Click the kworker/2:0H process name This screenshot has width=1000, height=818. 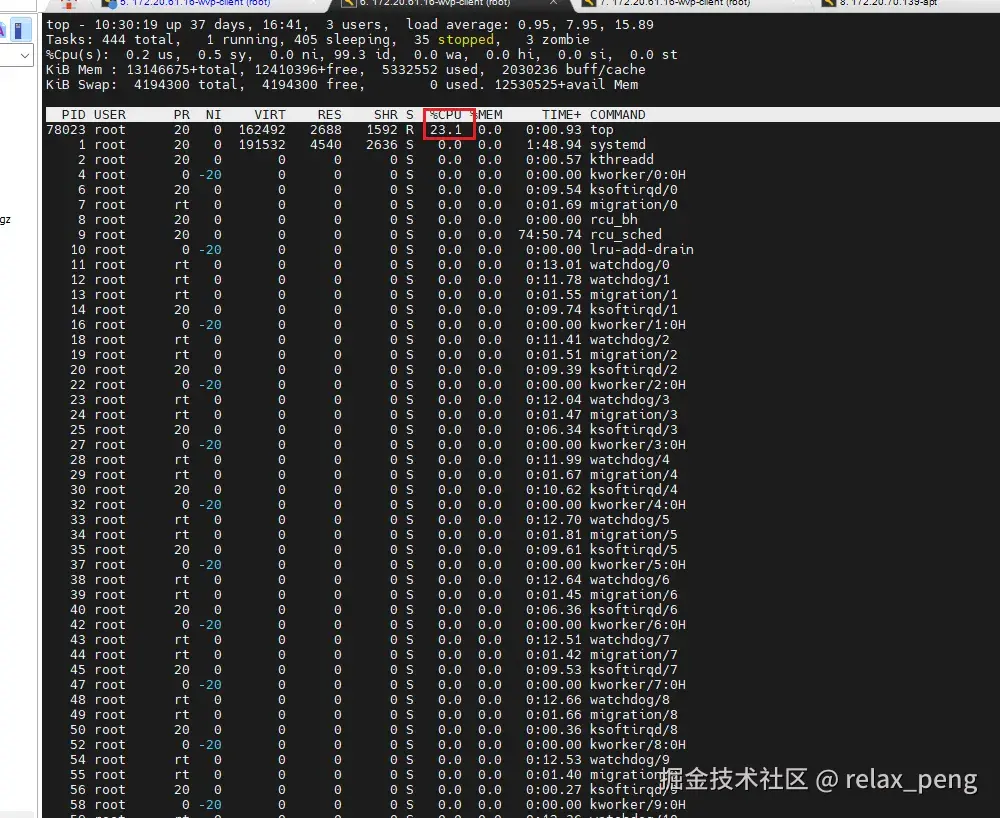pyautogui.click(x=638, y=384)
